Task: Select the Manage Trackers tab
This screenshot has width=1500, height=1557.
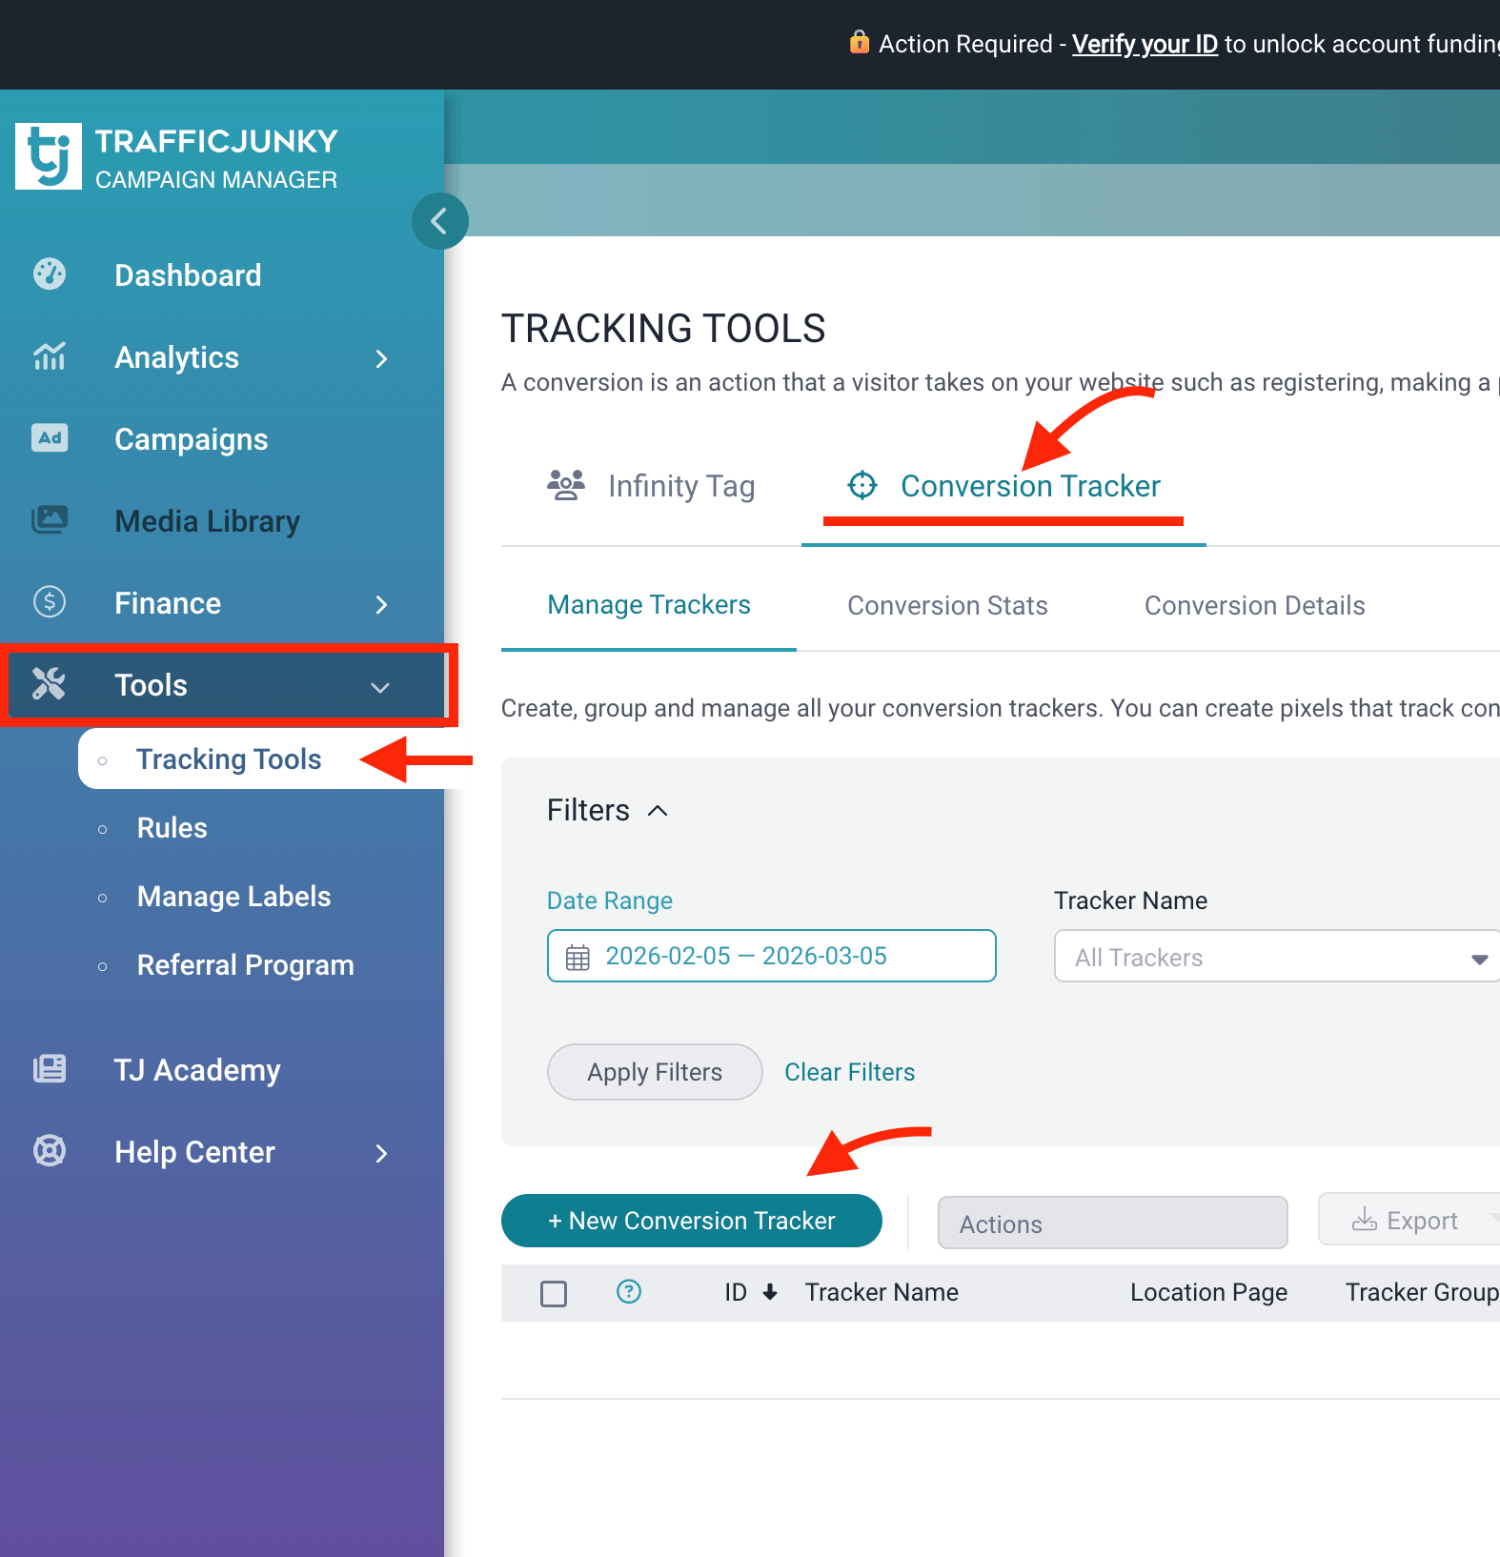Action: click(x=649, y=605)
